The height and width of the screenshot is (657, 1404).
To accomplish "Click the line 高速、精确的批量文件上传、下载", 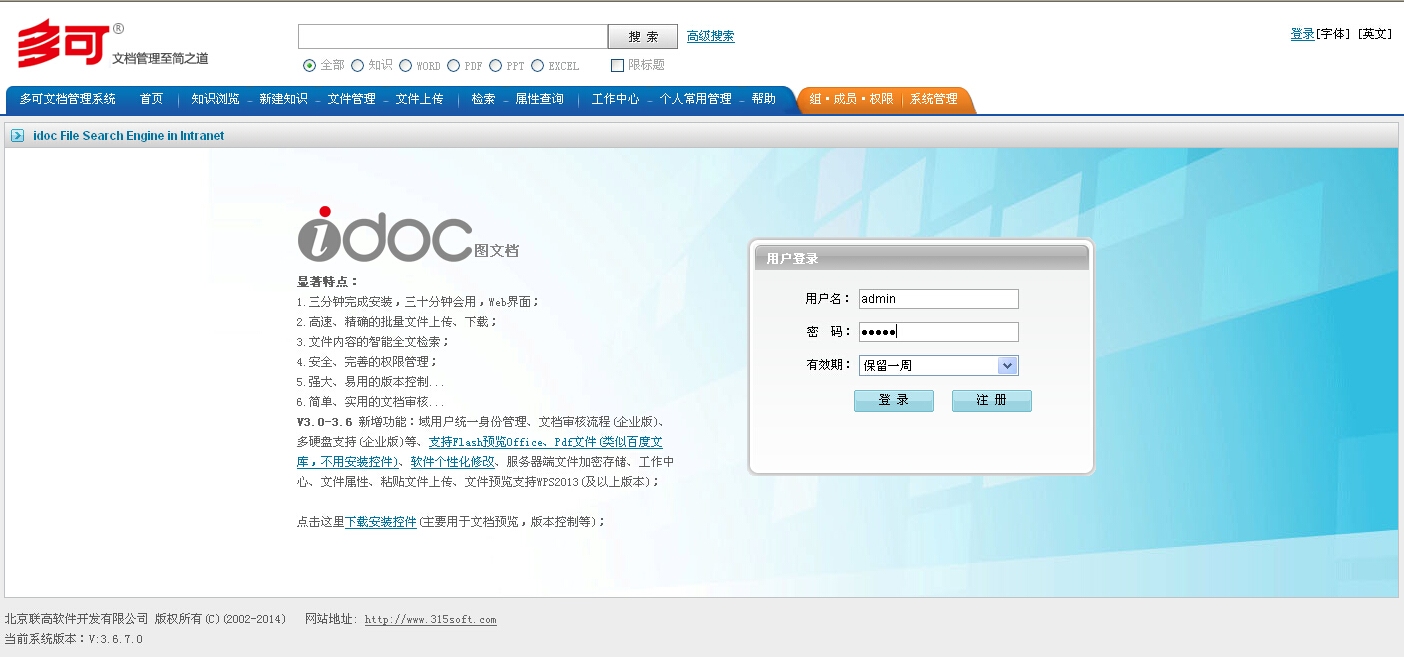I will 397,322.
